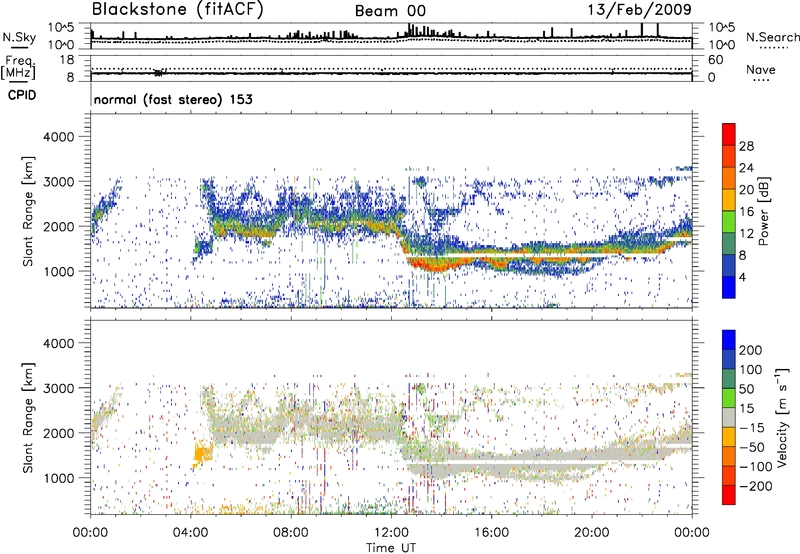
Task: Click the "16" value on Power color bar
Action: (746, 212)
